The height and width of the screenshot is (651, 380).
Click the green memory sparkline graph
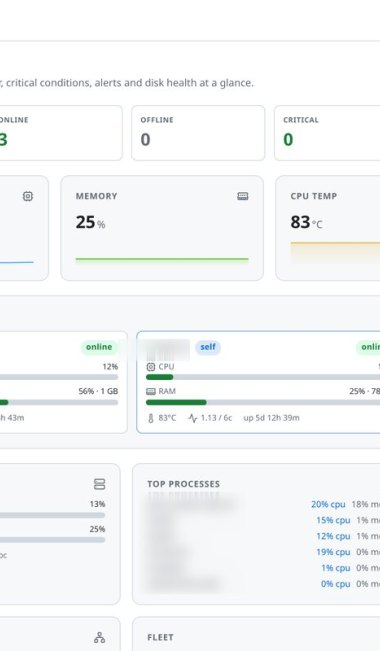[x=162, y=260]
